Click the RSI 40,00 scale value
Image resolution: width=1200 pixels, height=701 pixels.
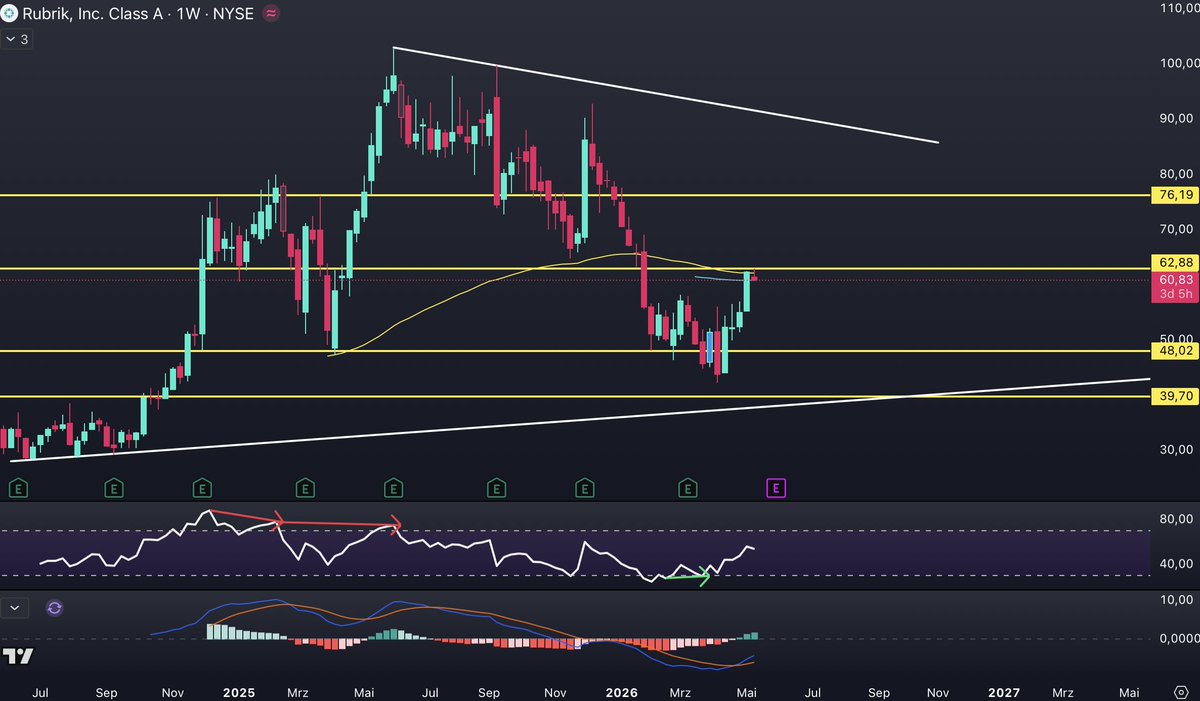[x=1178, y=563]
